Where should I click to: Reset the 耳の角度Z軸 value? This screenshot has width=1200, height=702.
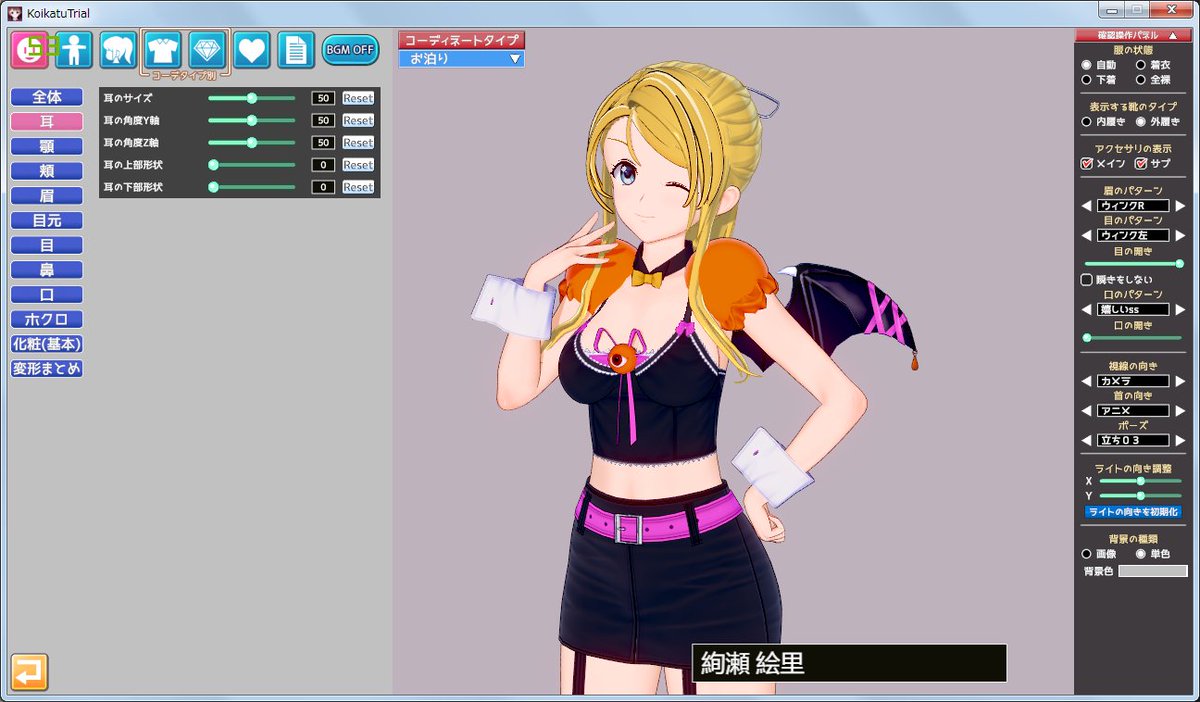(358, 143)
